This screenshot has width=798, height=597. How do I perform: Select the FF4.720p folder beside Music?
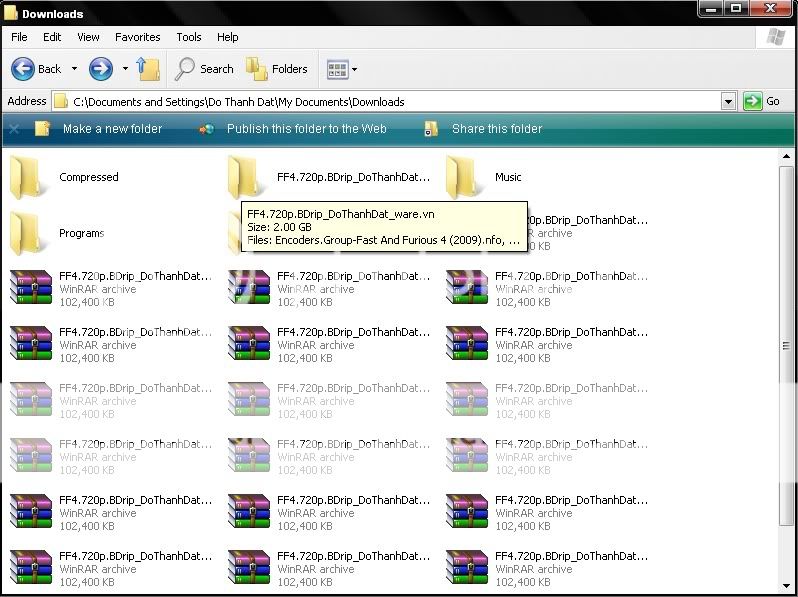[x=329, y=177]
